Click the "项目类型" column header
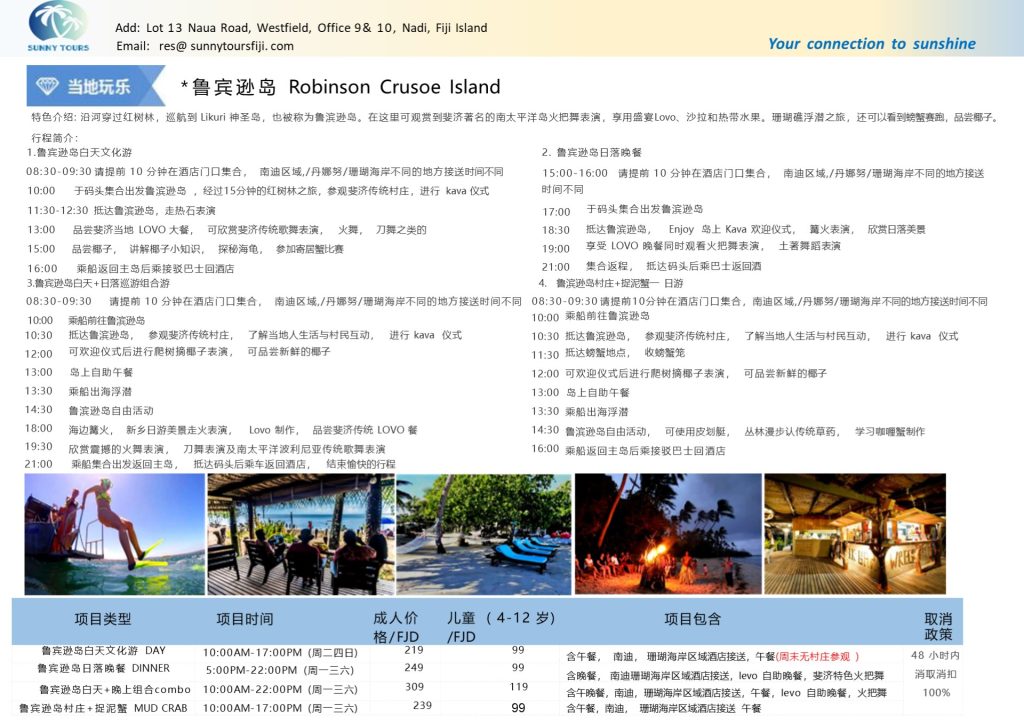The image size is (1024, 724). click(x=103, y=619)
